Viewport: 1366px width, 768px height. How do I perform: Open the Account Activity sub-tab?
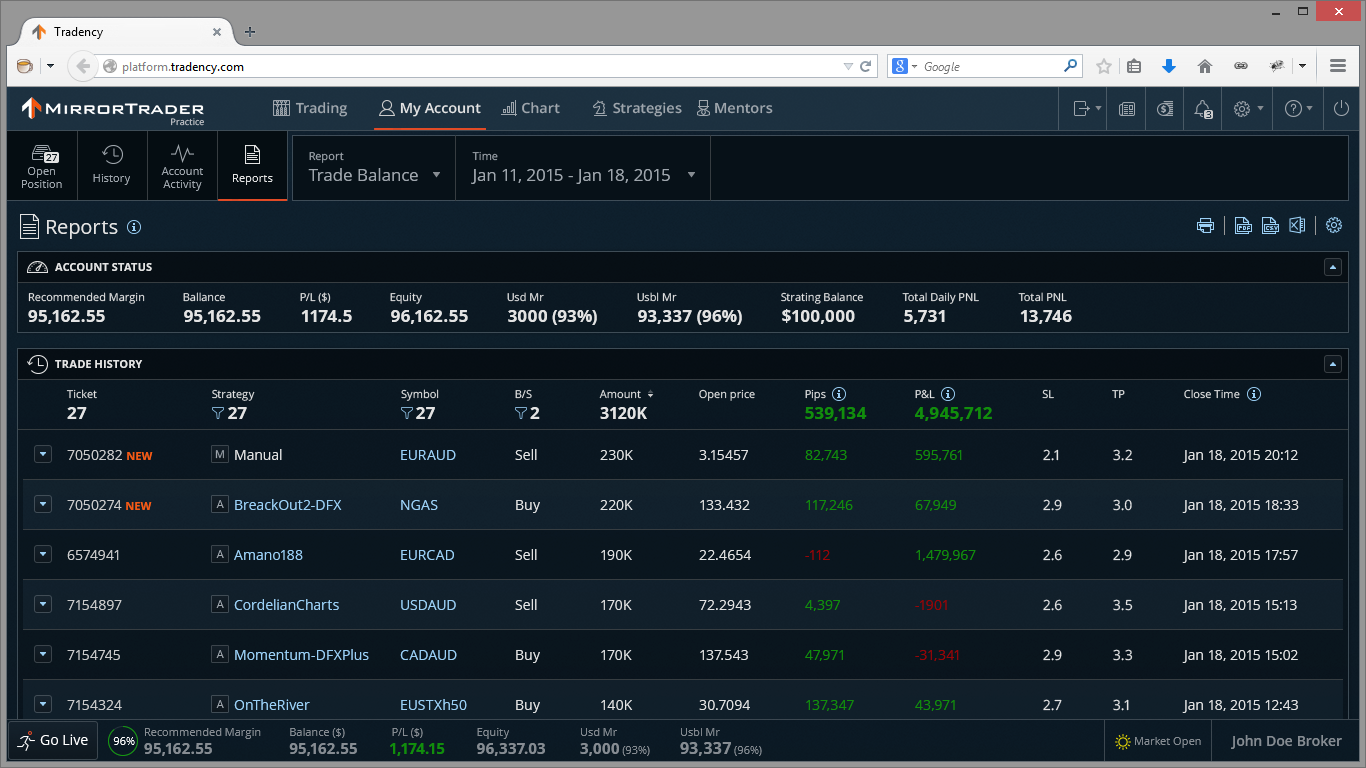tap(182, 167)
